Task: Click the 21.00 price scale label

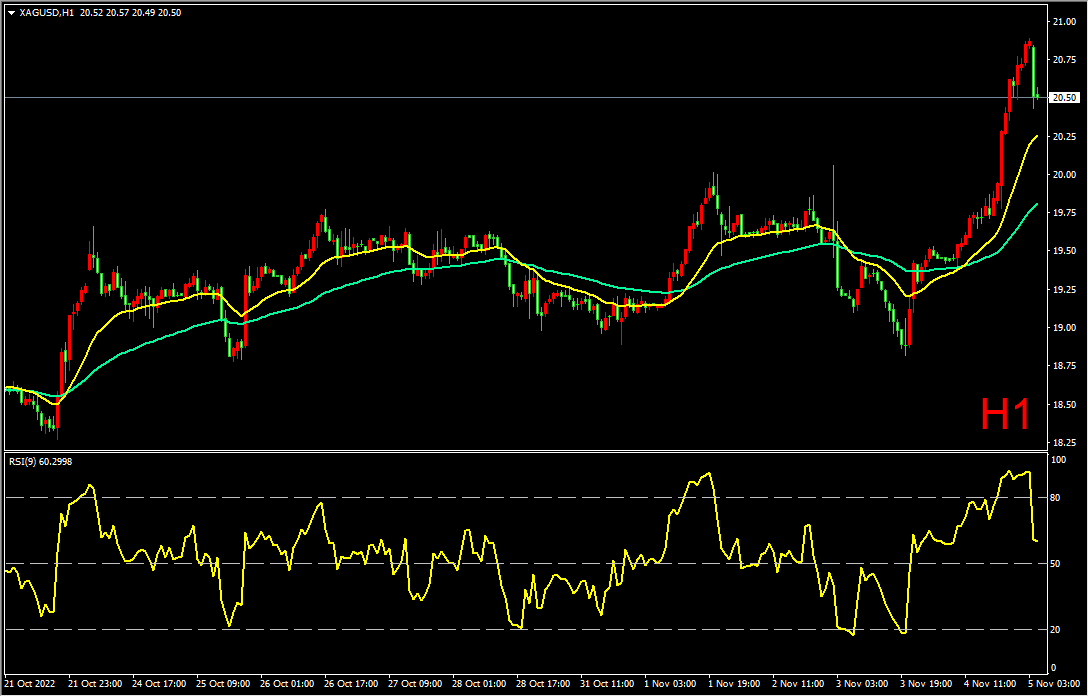Action: (x=1065, y=22)
